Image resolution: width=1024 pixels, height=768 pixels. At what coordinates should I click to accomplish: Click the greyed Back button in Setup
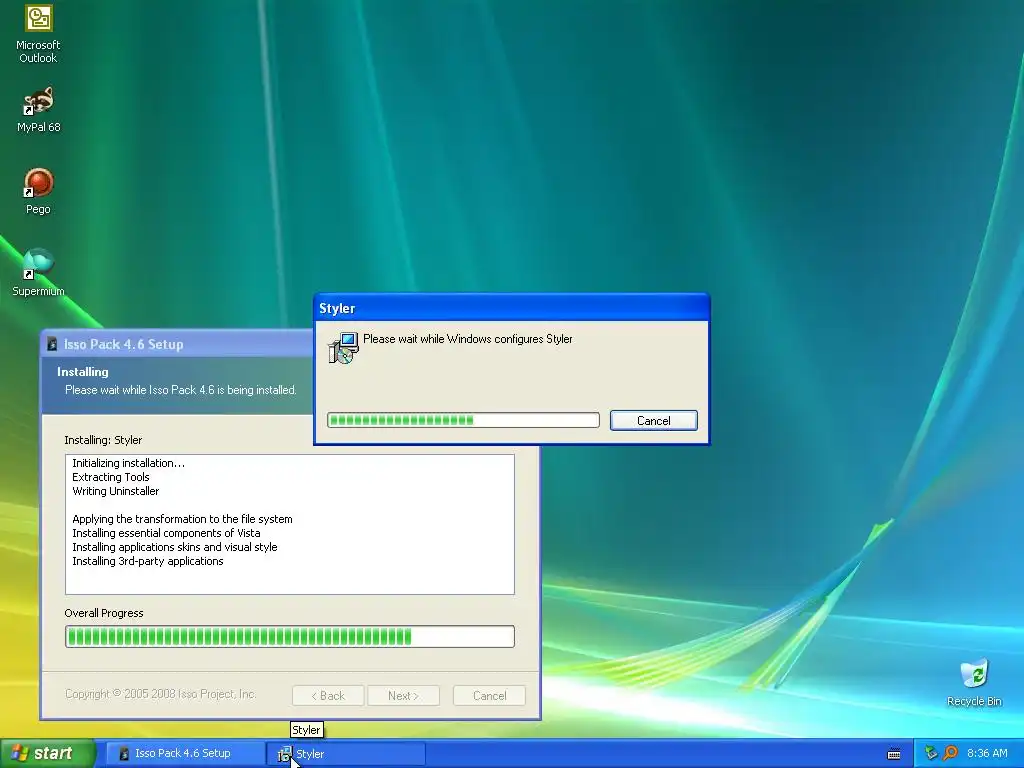(x=328, y=696)
